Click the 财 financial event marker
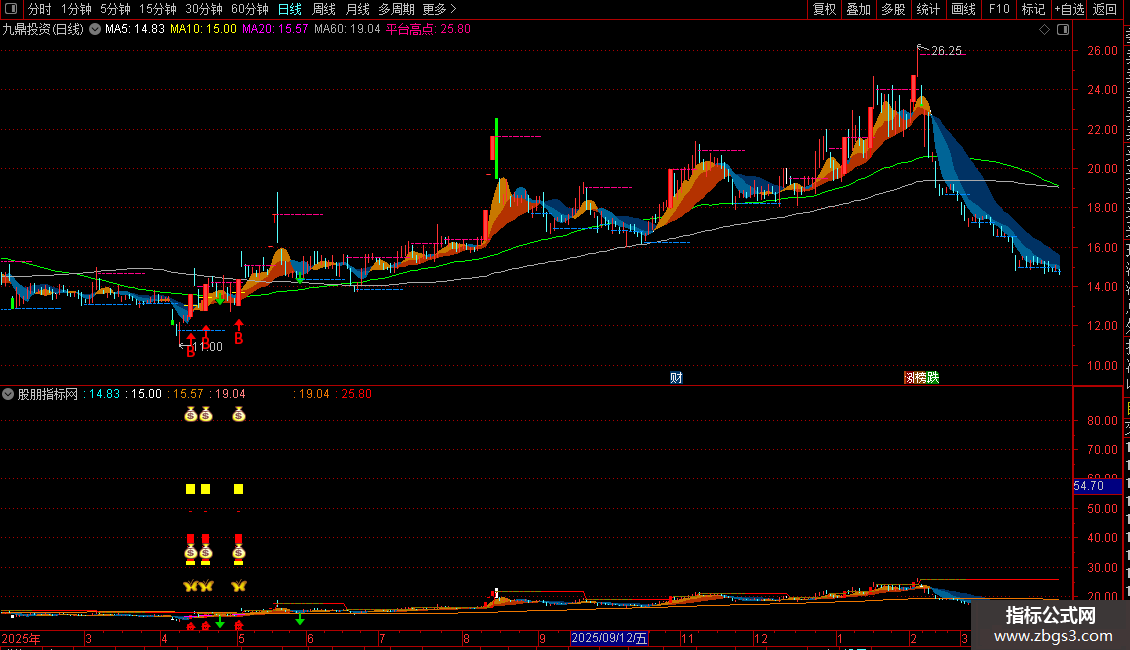The height and width of the screenshot is (650, 1130). 676,378
